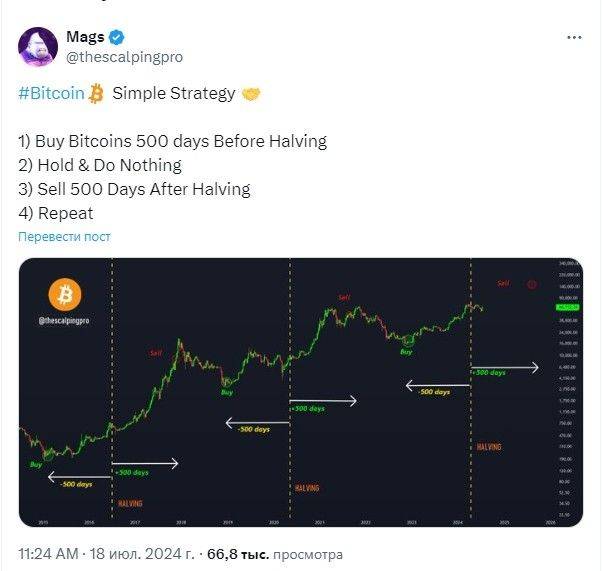Click the red circle icon beside top-right Sell
The width and height of the screenshot is (602, 571).
[x=531, y=284]
